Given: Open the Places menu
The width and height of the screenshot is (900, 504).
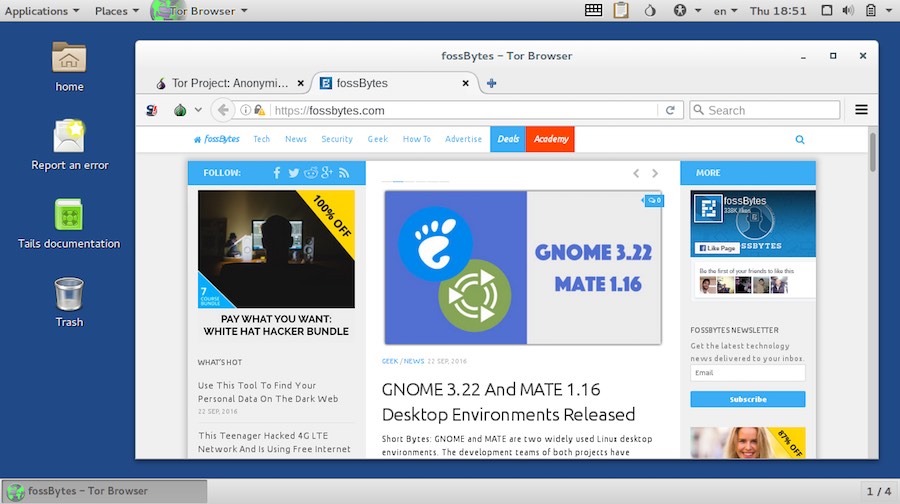Looking at the screenshot, I should 117,11.
